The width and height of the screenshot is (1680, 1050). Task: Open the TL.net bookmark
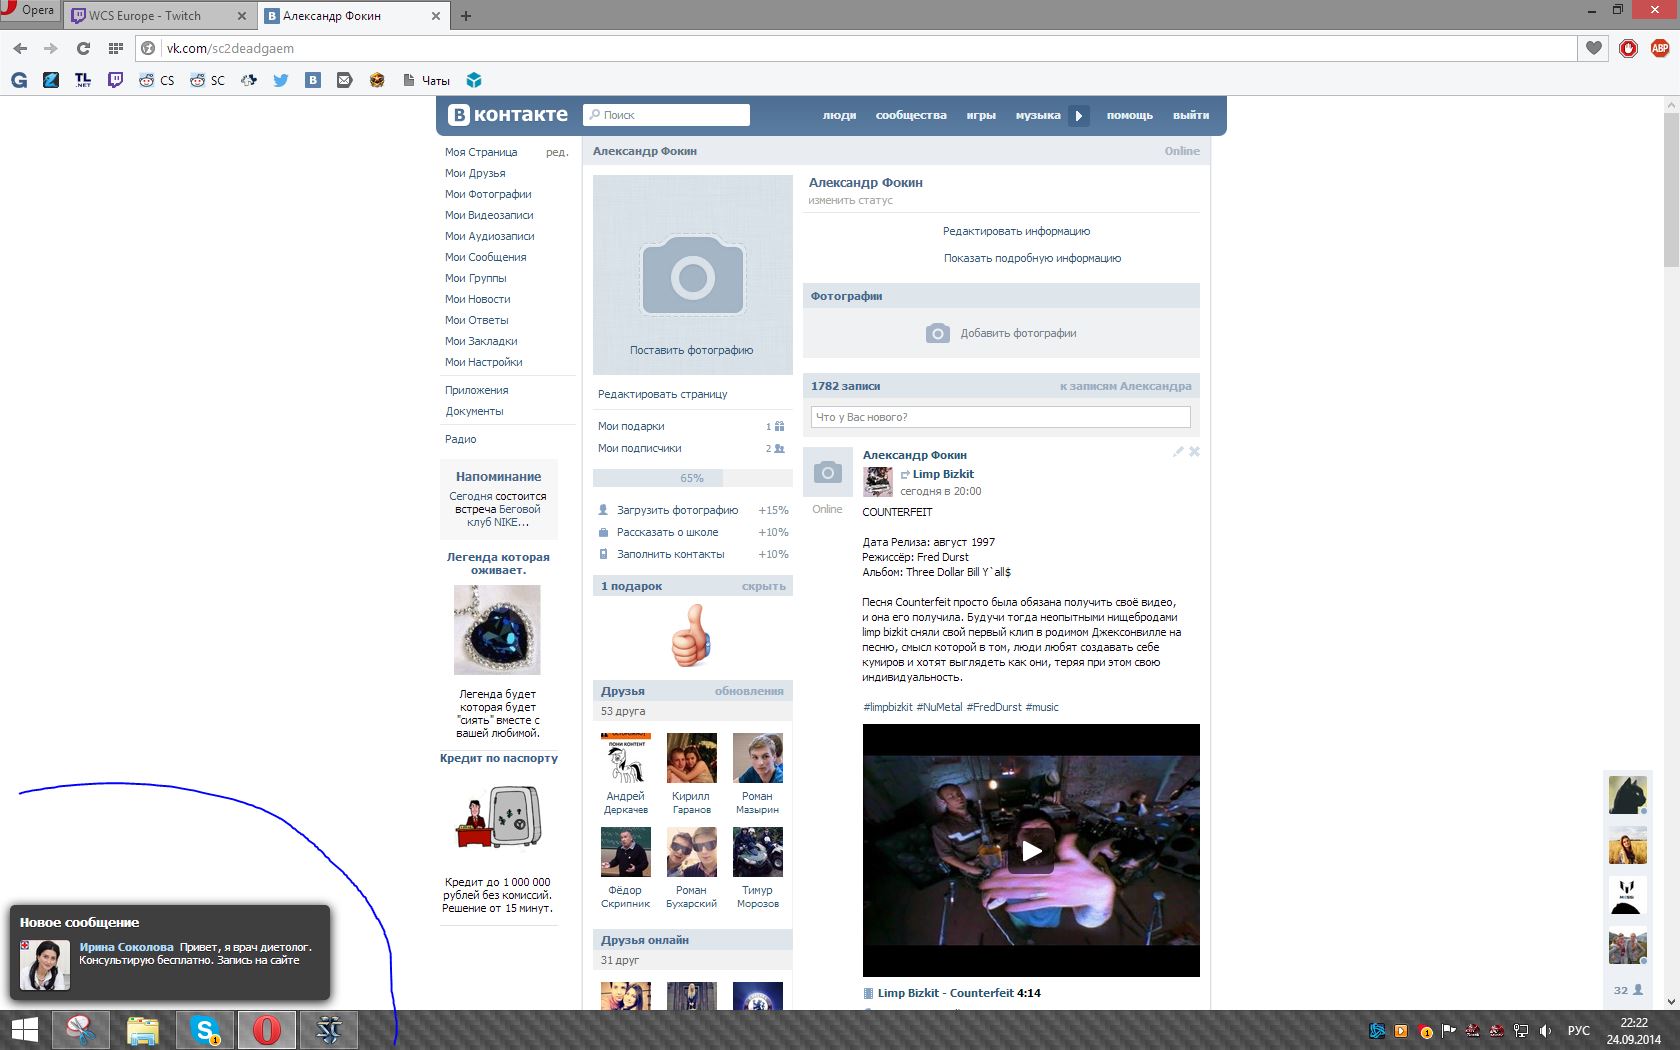(83, 80)
